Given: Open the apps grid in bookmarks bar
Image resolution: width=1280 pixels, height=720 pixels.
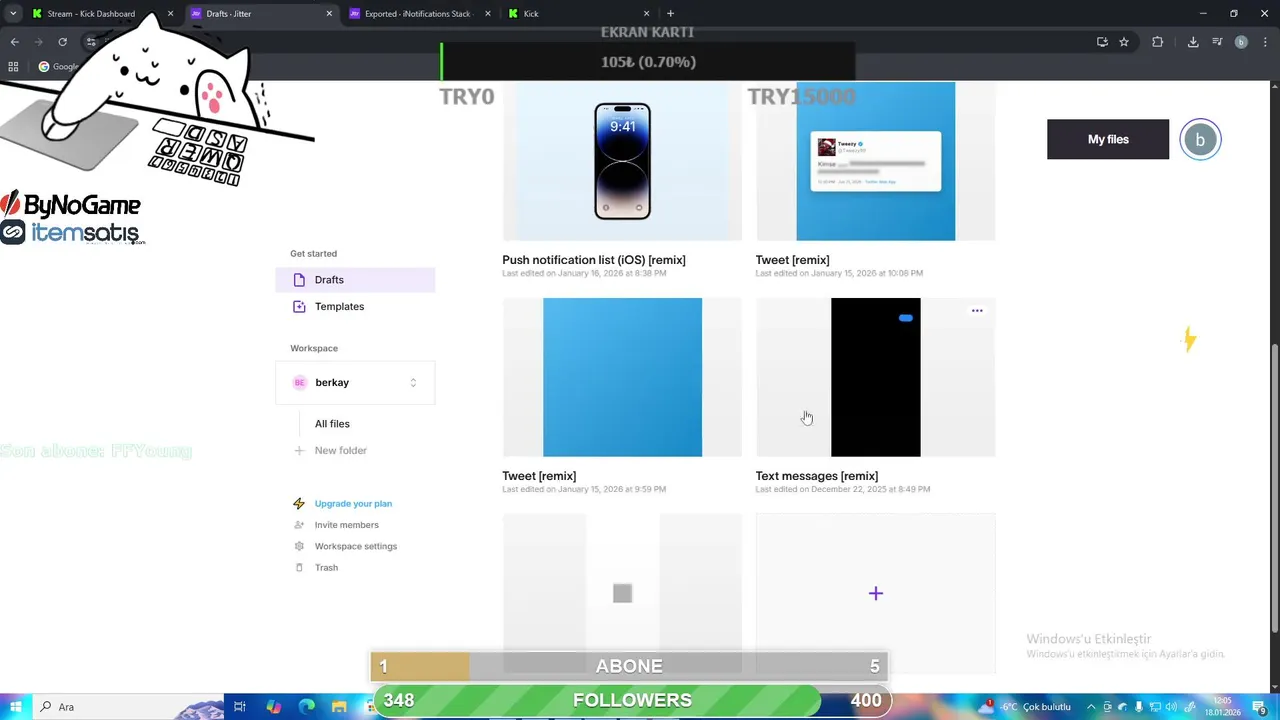Looking at the screenshot, I should coord(13,67).
